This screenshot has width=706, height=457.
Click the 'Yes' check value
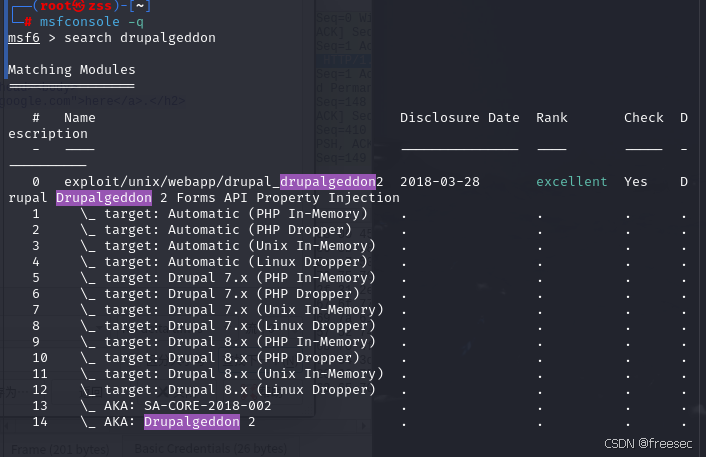point(635,182)
